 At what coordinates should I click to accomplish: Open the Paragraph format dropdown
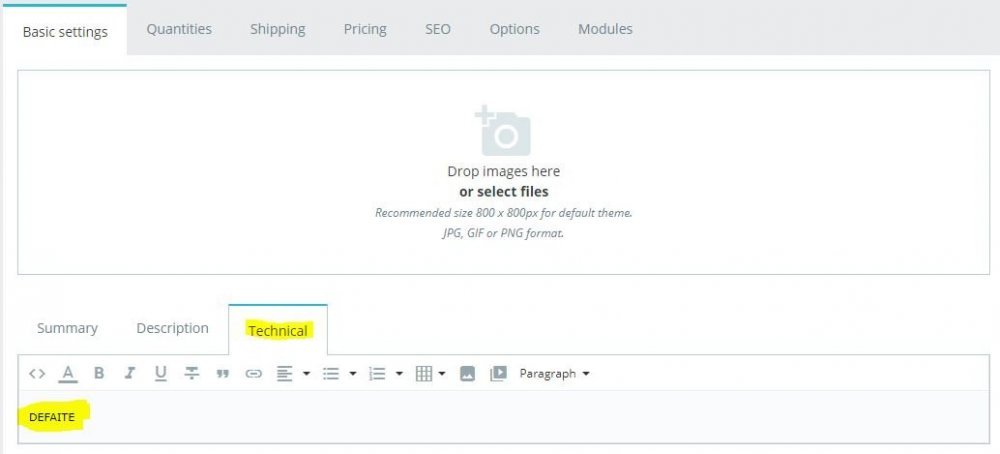point(554,374)
